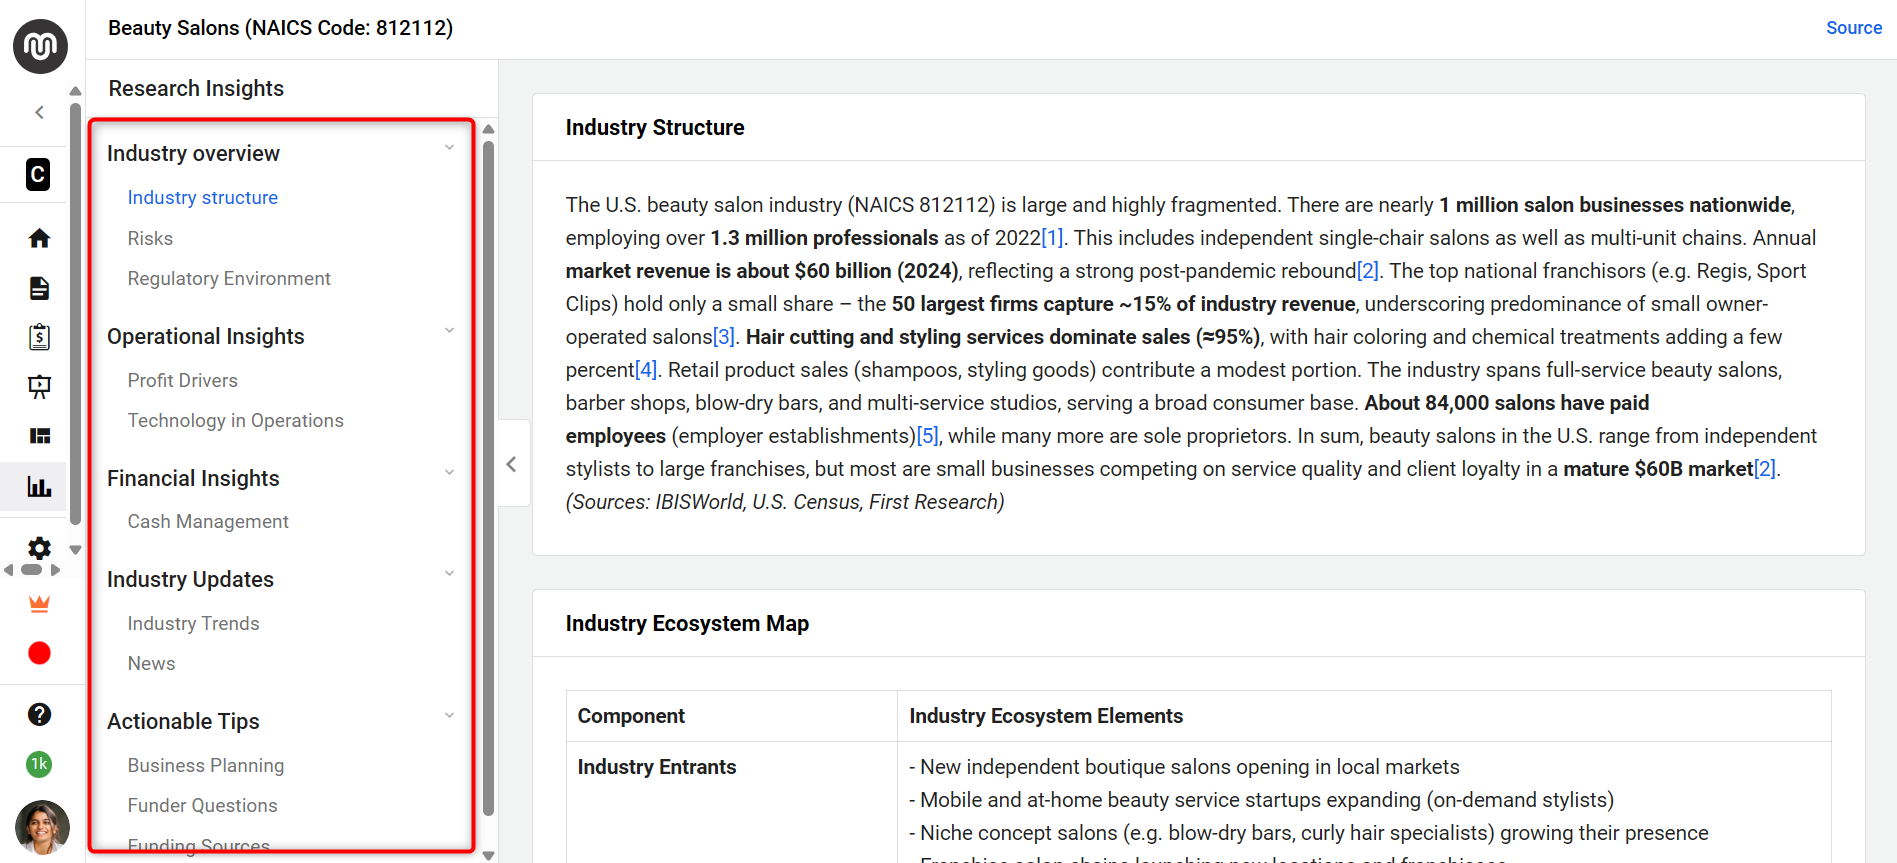Click the Beauty Salons NAICS page title

(281, 28)
